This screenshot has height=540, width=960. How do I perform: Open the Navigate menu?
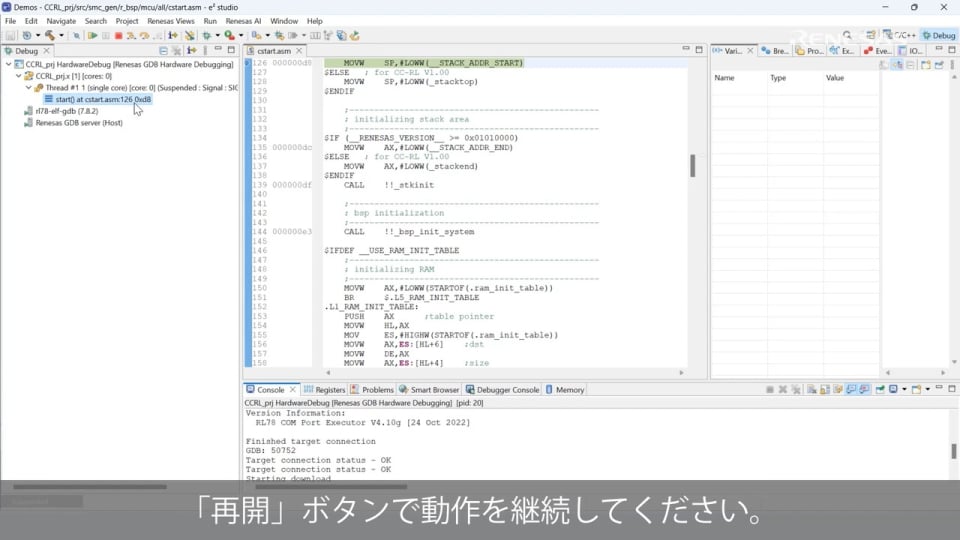61,21
